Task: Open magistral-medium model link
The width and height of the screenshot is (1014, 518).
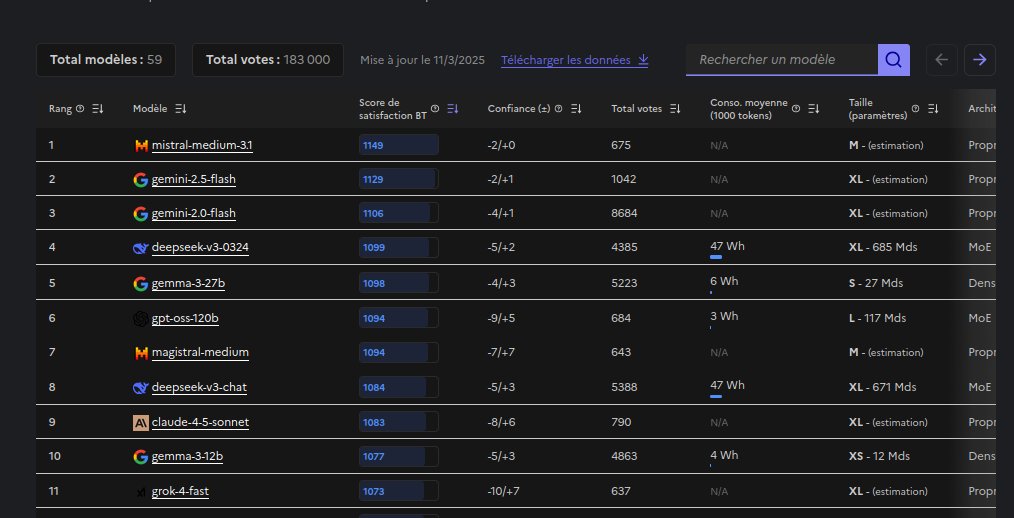Action: [x=200, y=352]
